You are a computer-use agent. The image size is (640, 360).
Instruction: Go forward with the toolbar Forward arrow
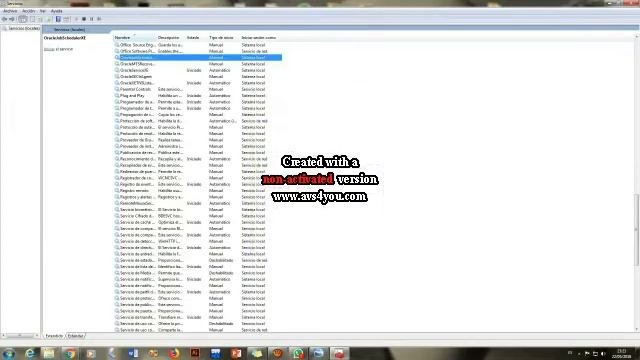[x=12, y=19]
